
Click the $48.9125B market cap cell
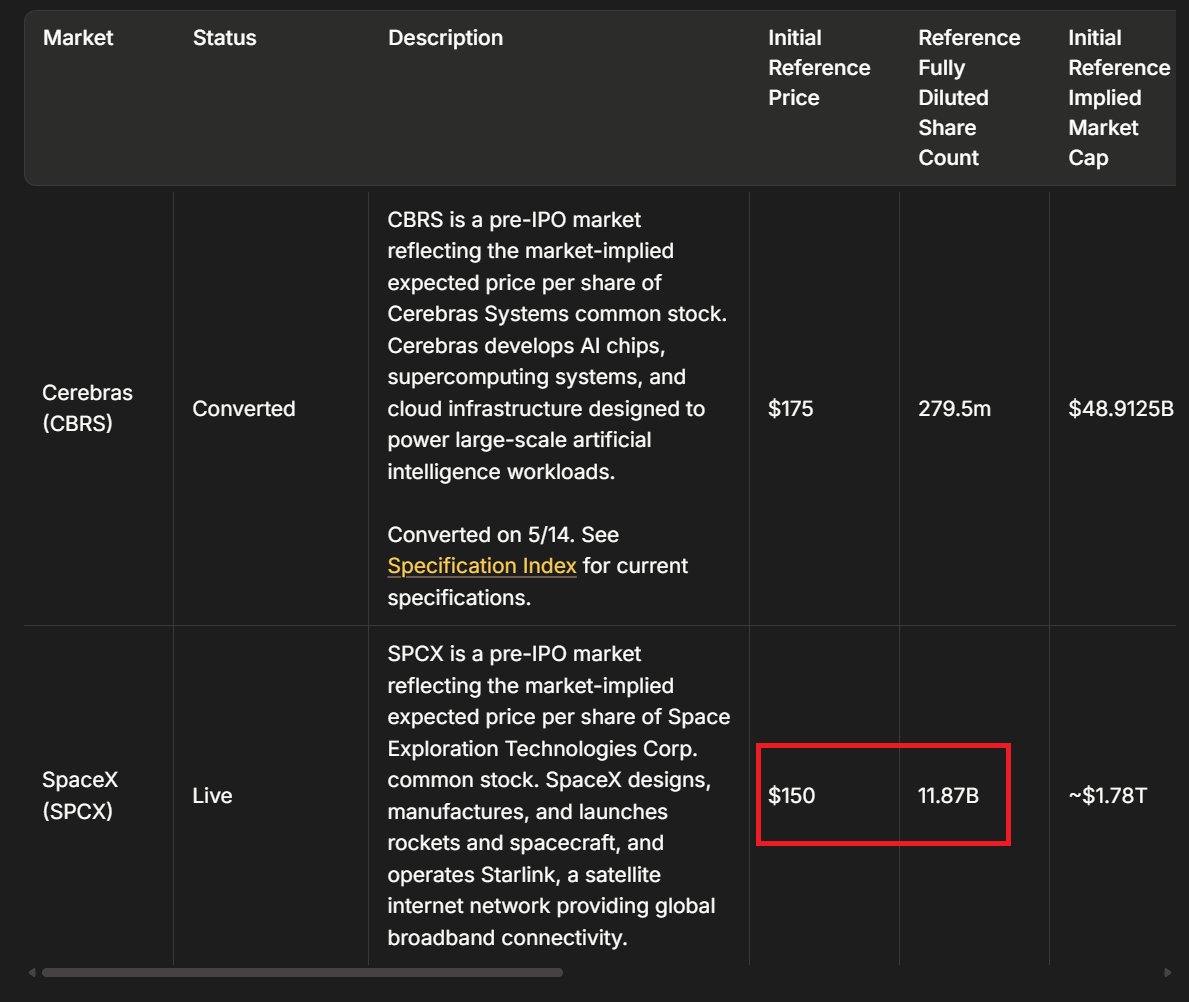[1121, 409]
